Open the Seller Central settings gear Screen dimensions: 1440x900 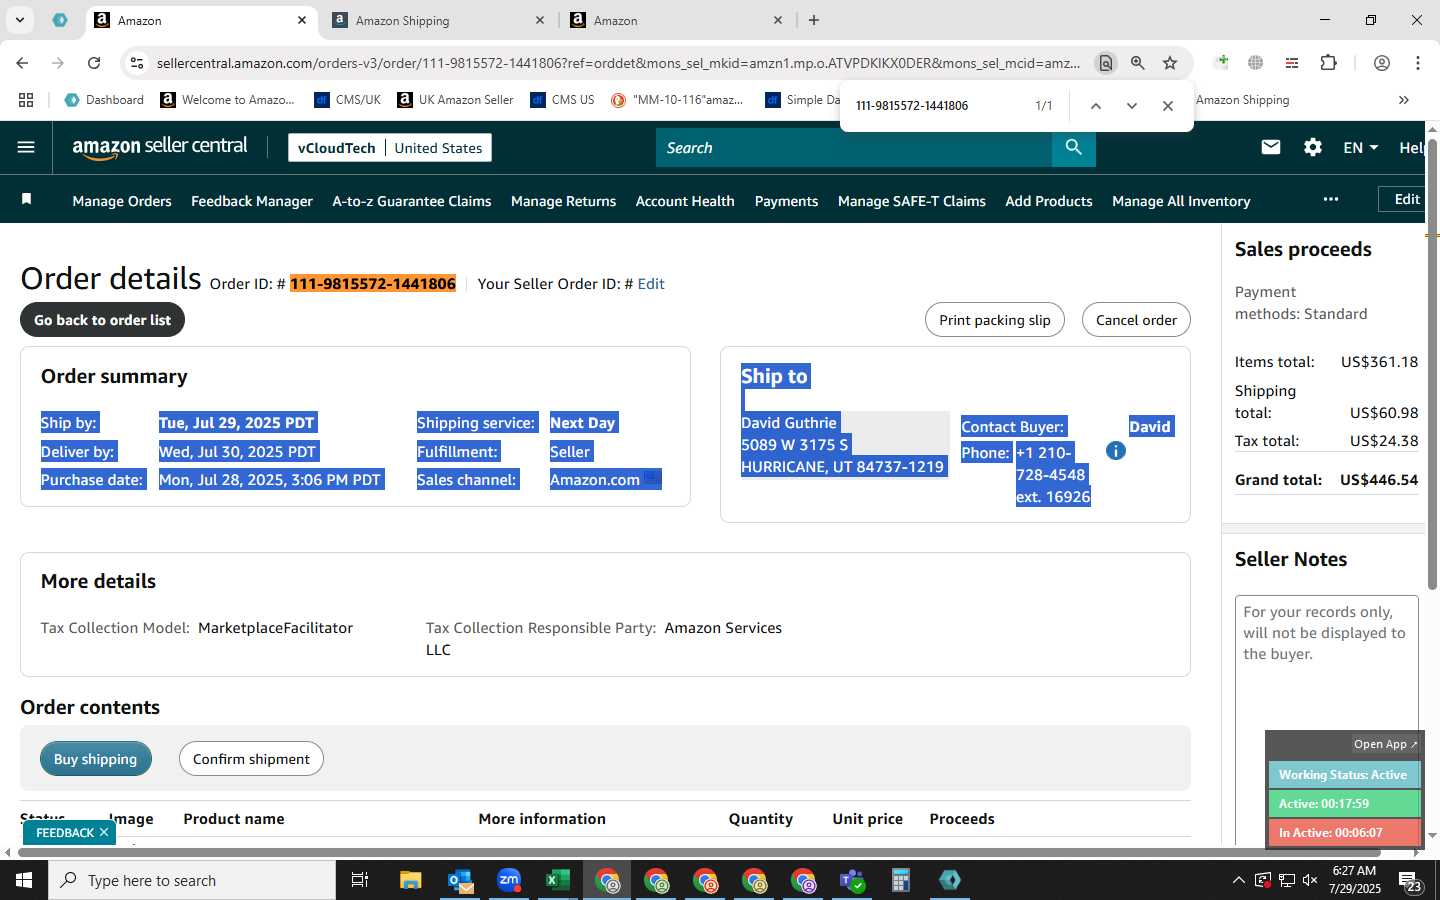tap(1313, 147)
